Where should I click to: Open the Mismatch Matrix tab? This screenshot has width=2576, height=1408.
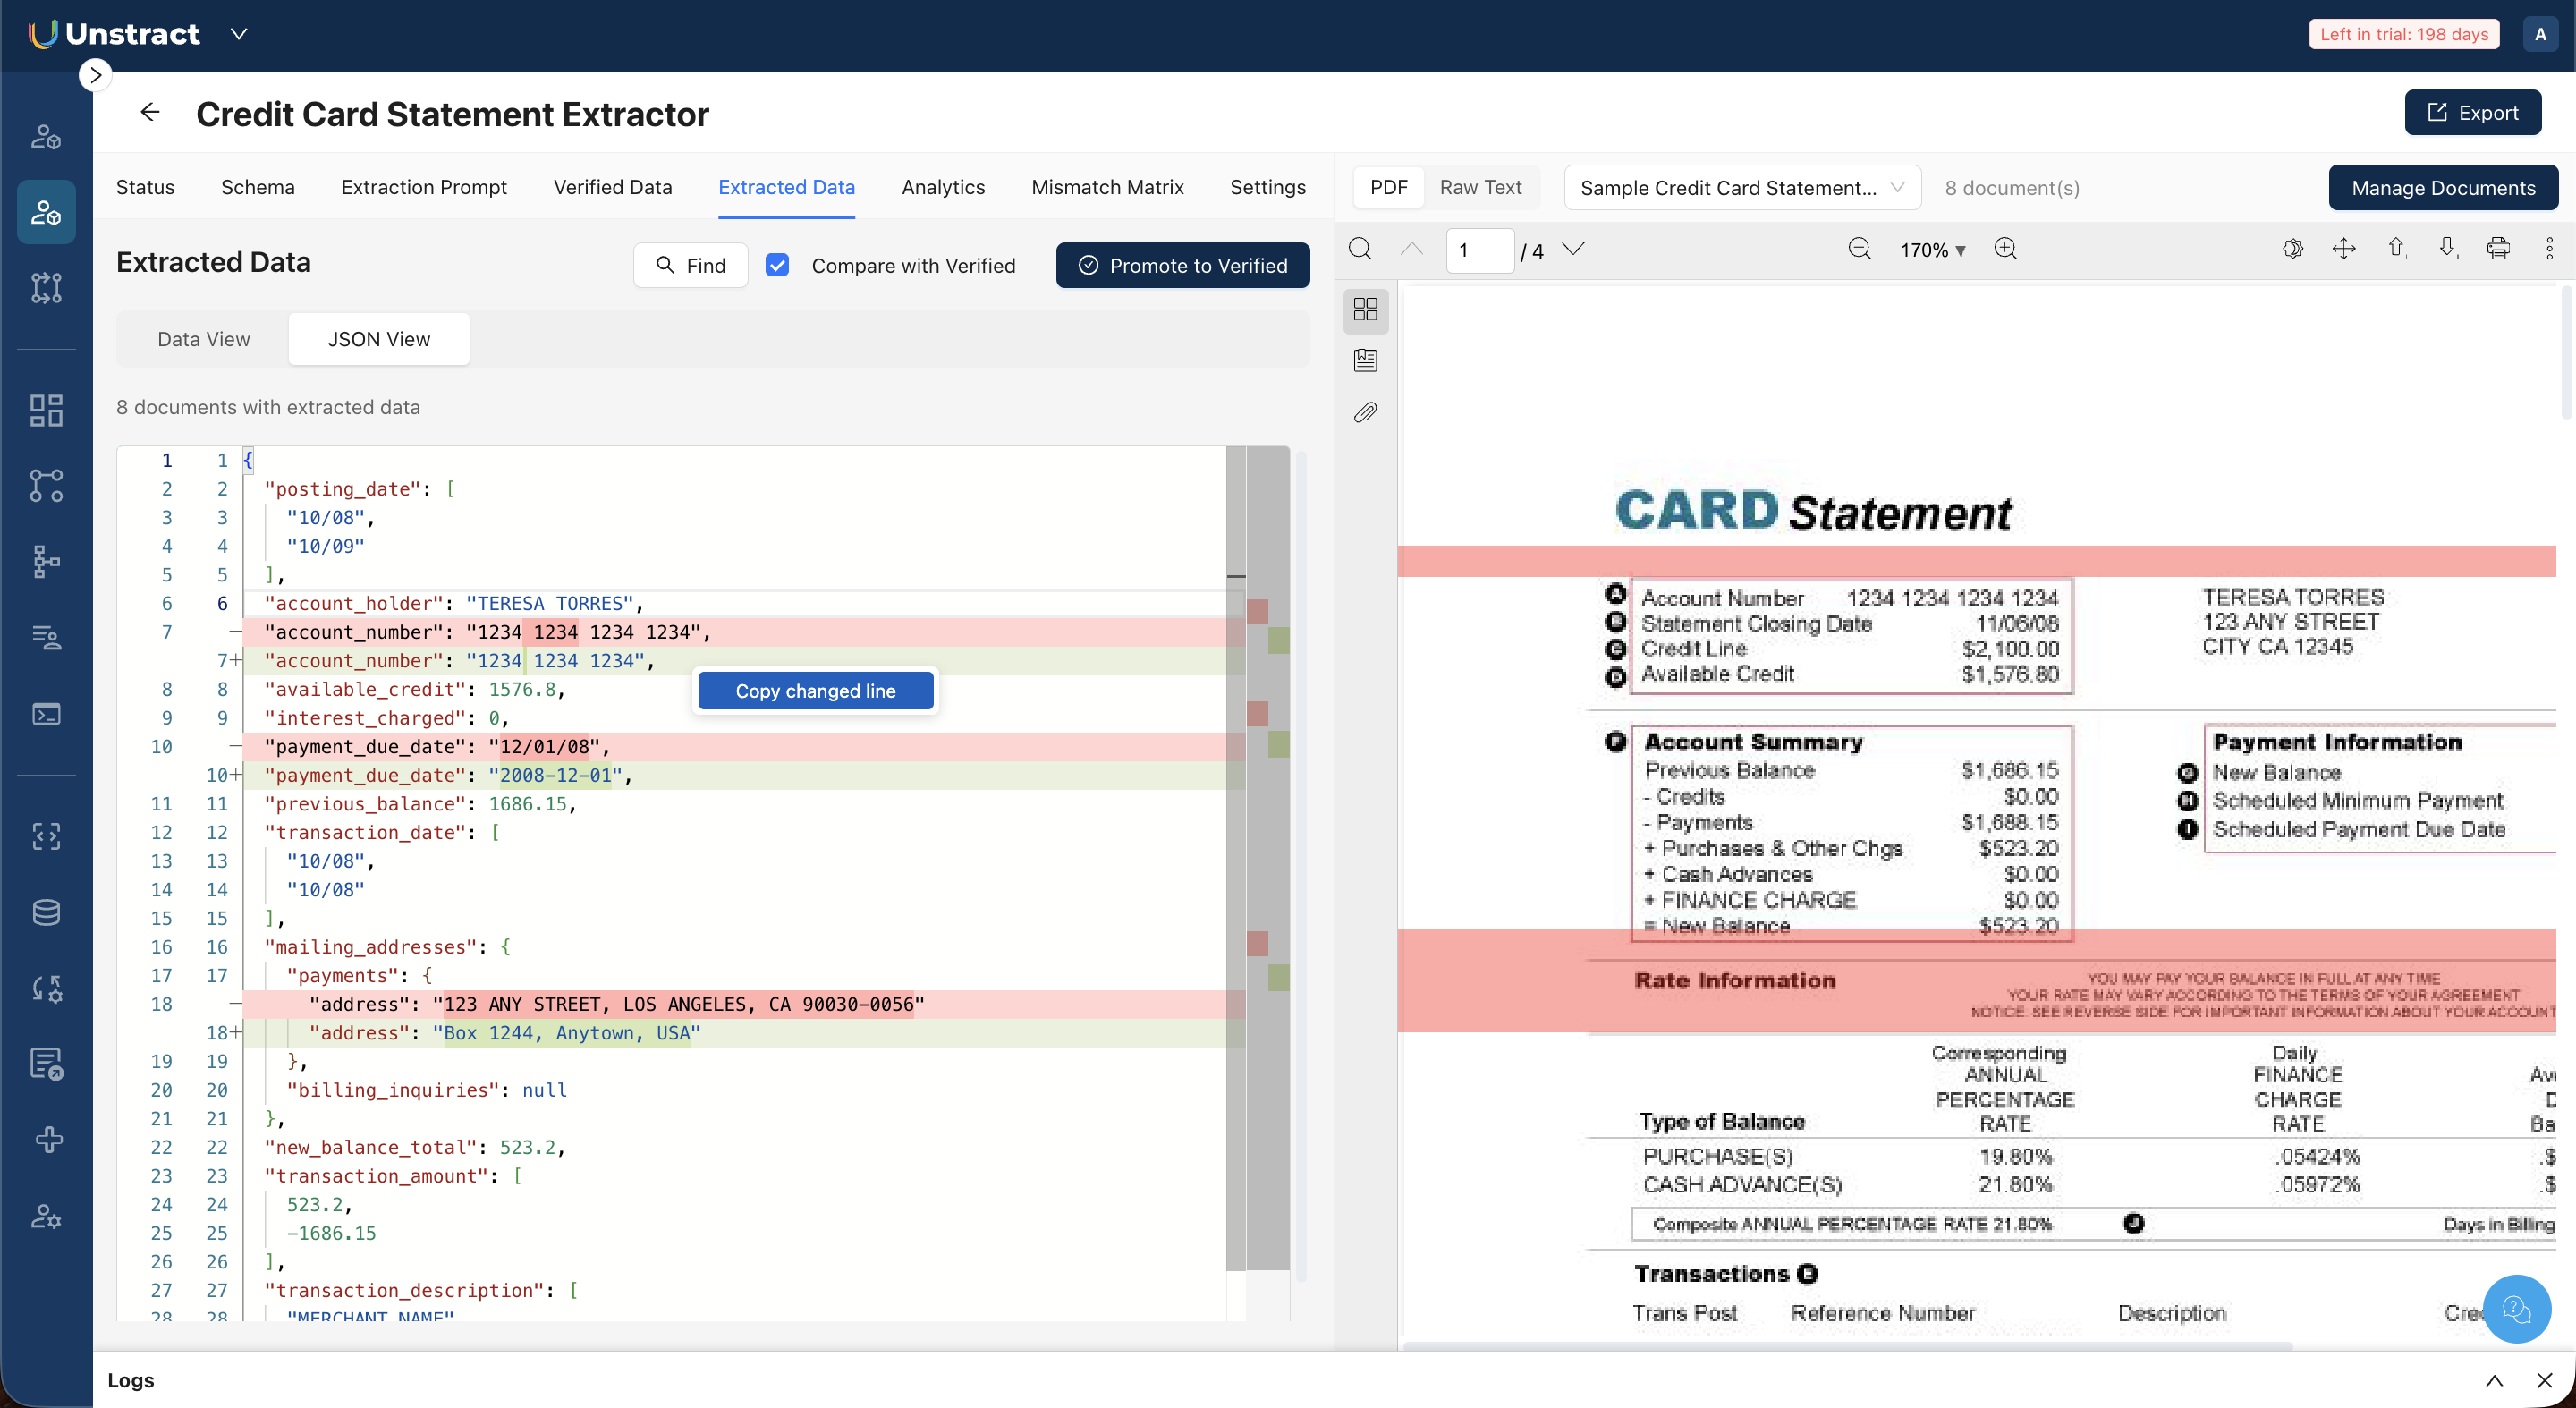coord(1107,187)
